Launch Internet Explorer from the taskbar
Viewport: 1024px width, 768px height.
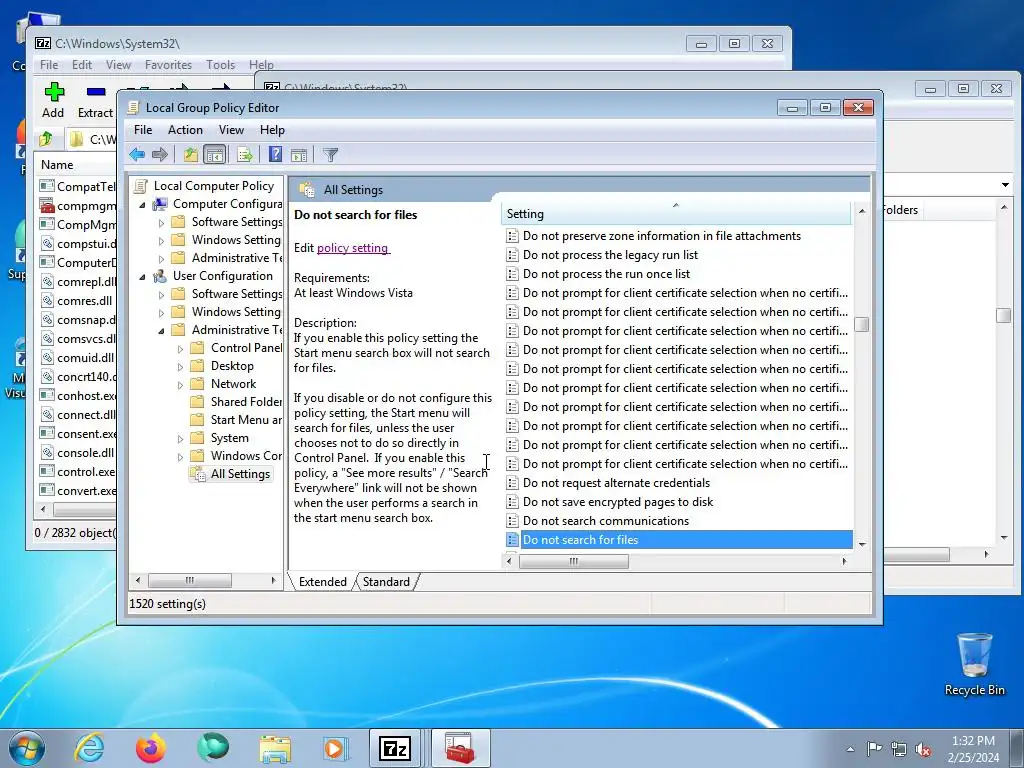pyautogui.click(x=89, y=748)
